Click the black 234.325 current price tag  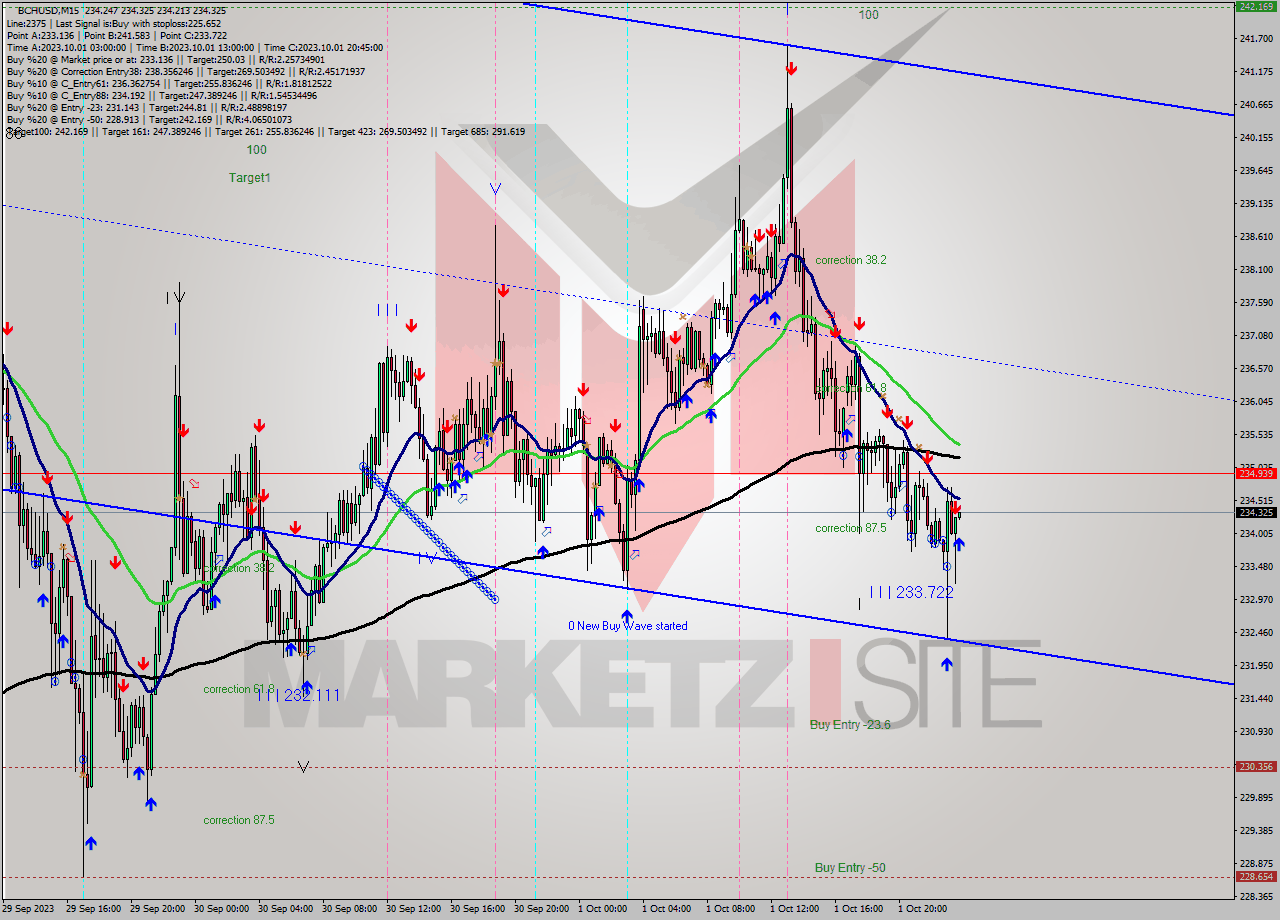(x=1257, y=512)
